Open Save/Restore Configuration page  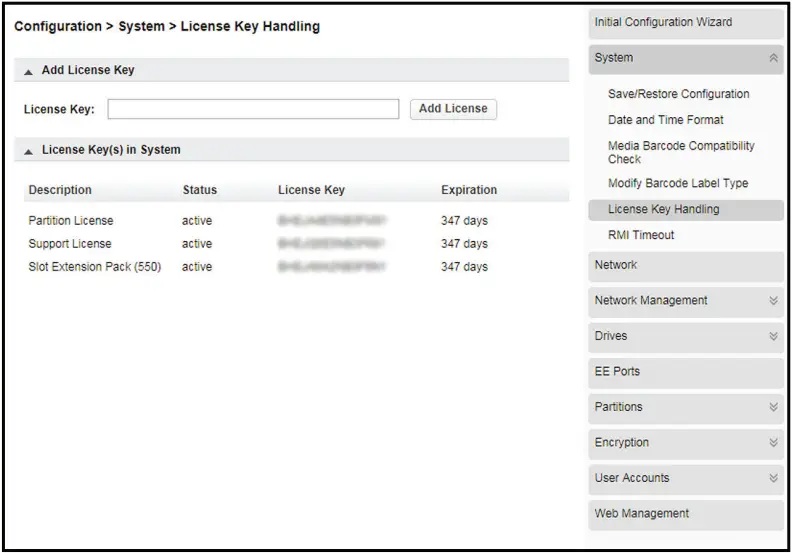[x=678, y=94]
